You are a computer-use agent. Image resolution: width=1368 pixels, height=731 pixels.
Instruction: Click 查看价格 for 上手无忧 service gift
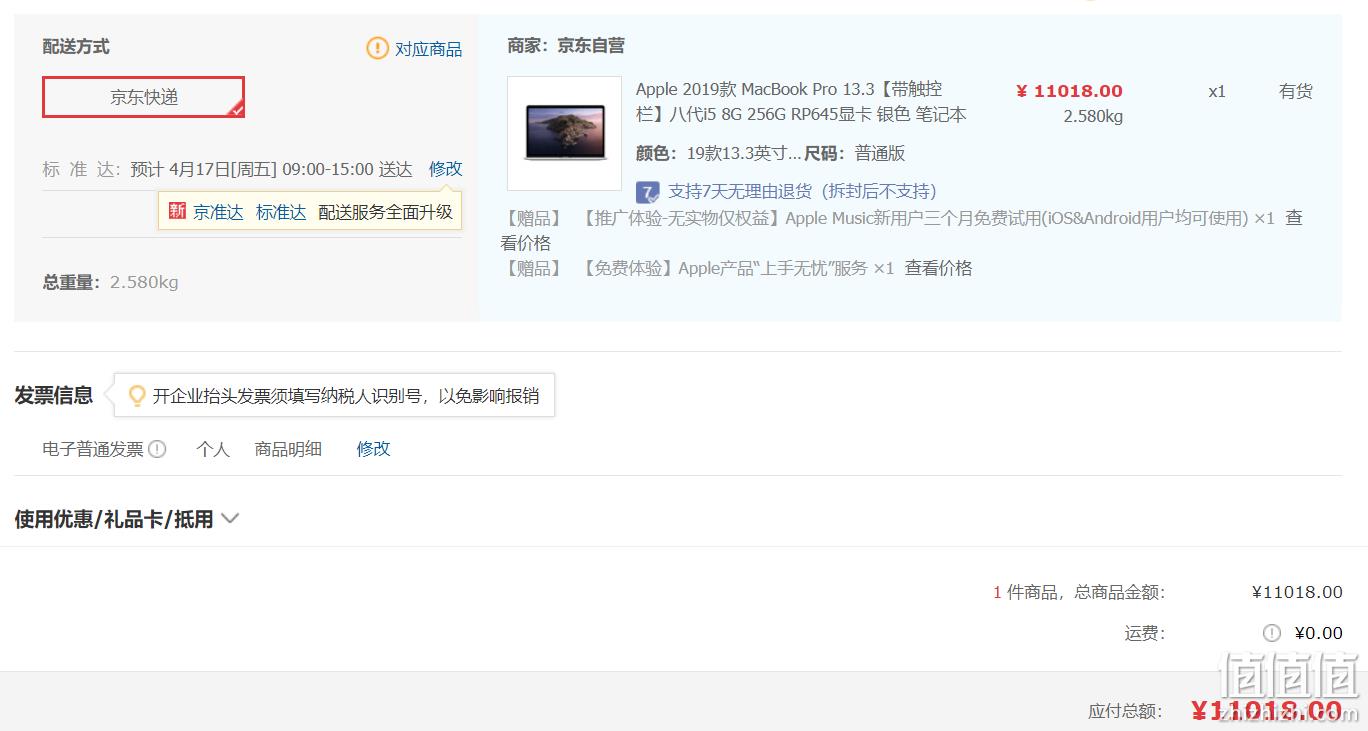pyautogui.click(x=938, y=268)
